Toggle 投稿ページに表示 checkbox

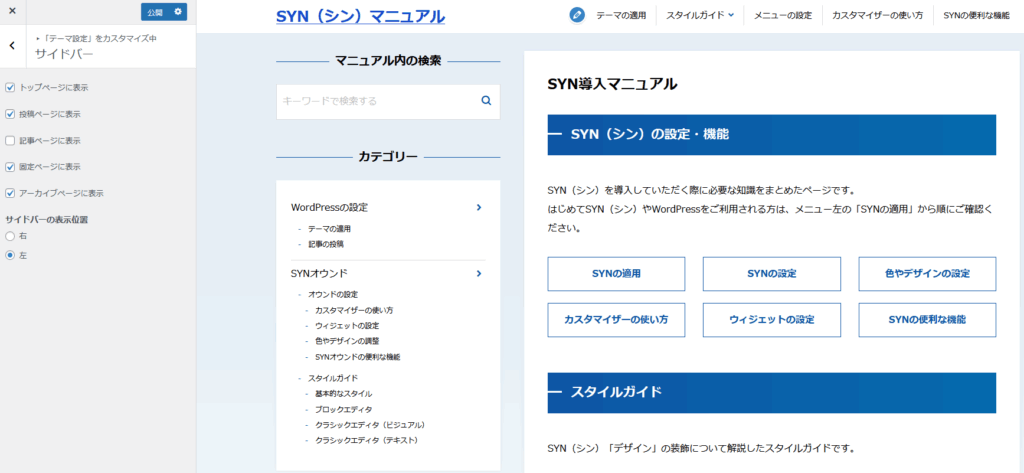(x=10, y=114)
